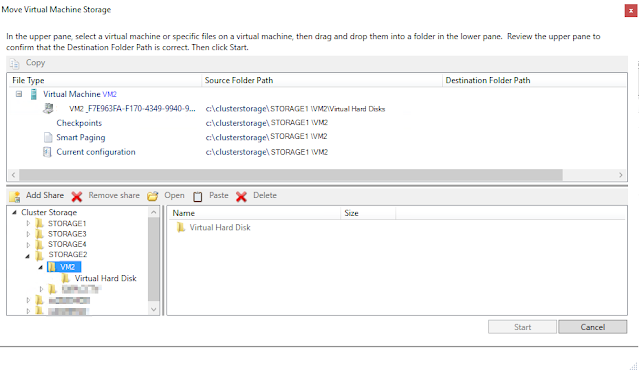Screen dimensions: 639x372
Task: Expand the STORAGE3 node
Action: [x=28, y=234]
